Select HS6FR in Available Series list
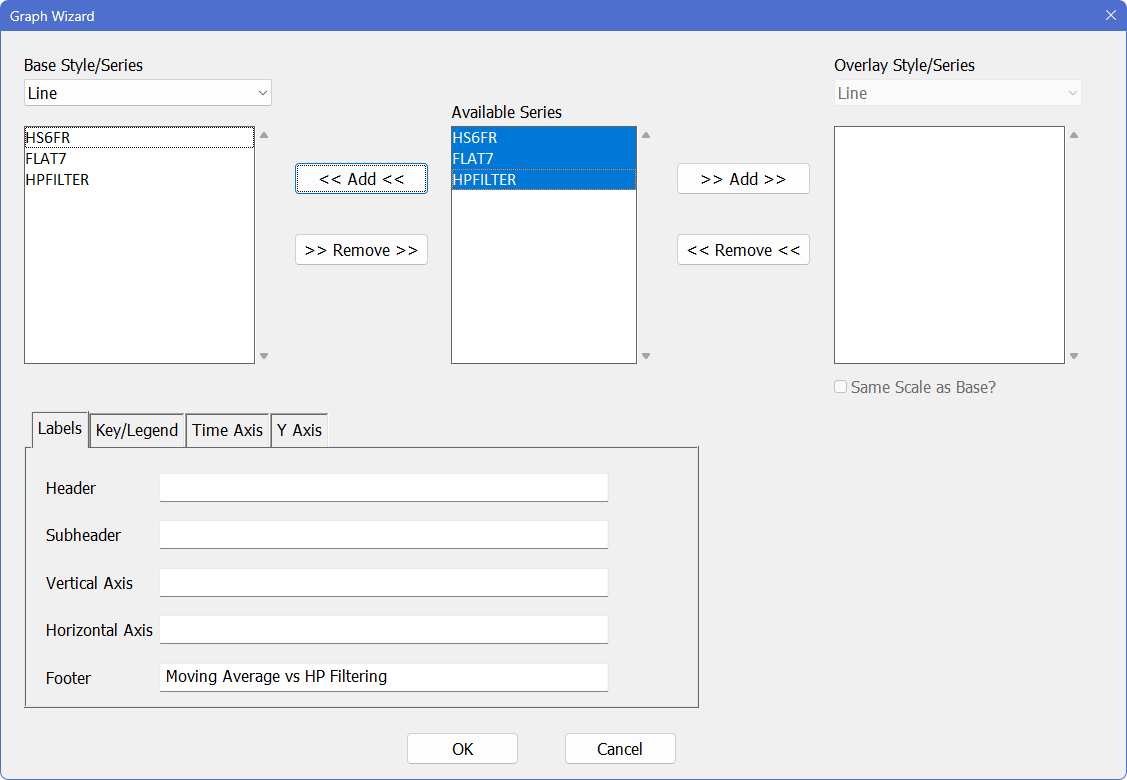Image resolution: width=1127 pixels, height=780 pixels. pos(543,138)
